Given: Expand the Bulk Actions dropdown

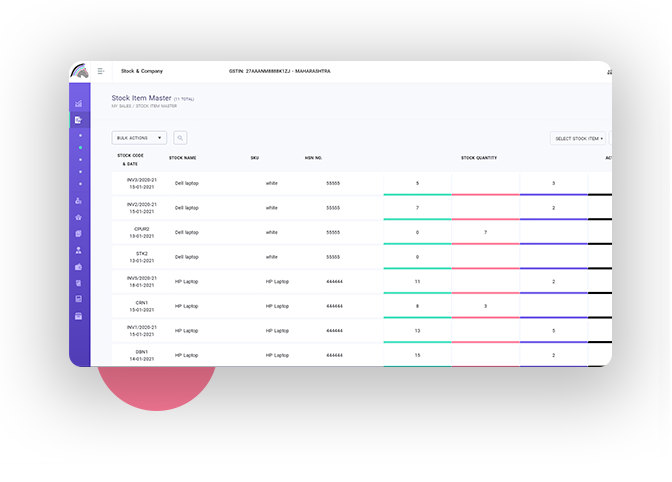Looking at the screenshot, I should click(x=139, y=138).
